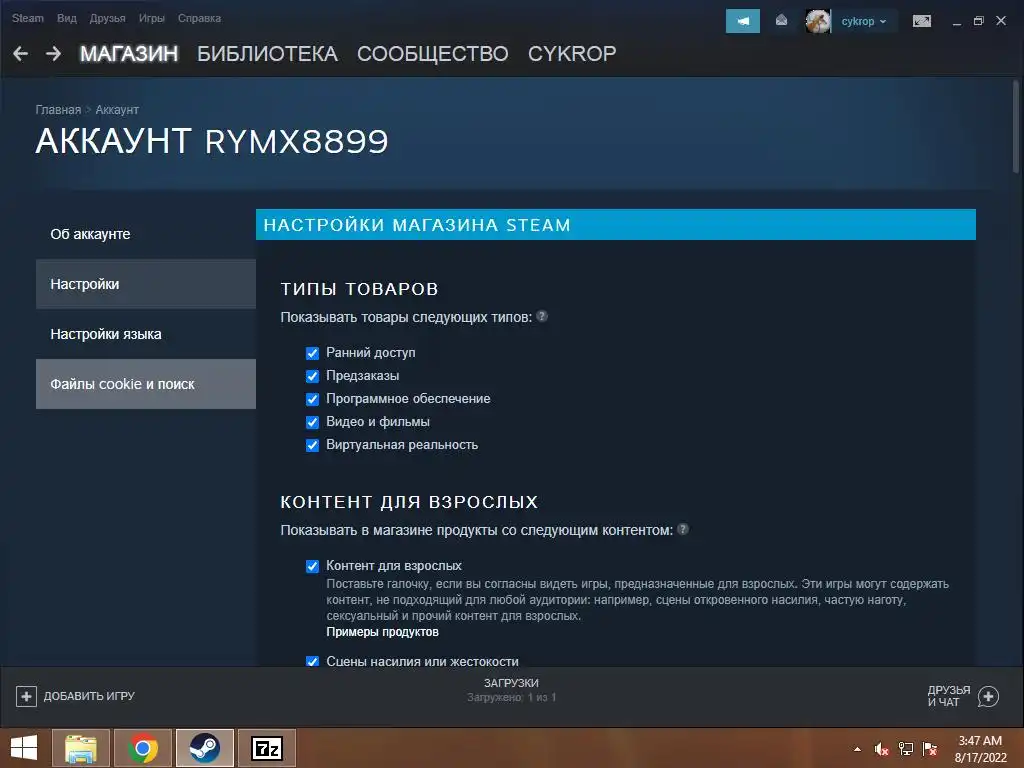This screenshot has width=1024, height=768.
Task: Click help icon beside adult content text
Action: (x=682, y=529)
